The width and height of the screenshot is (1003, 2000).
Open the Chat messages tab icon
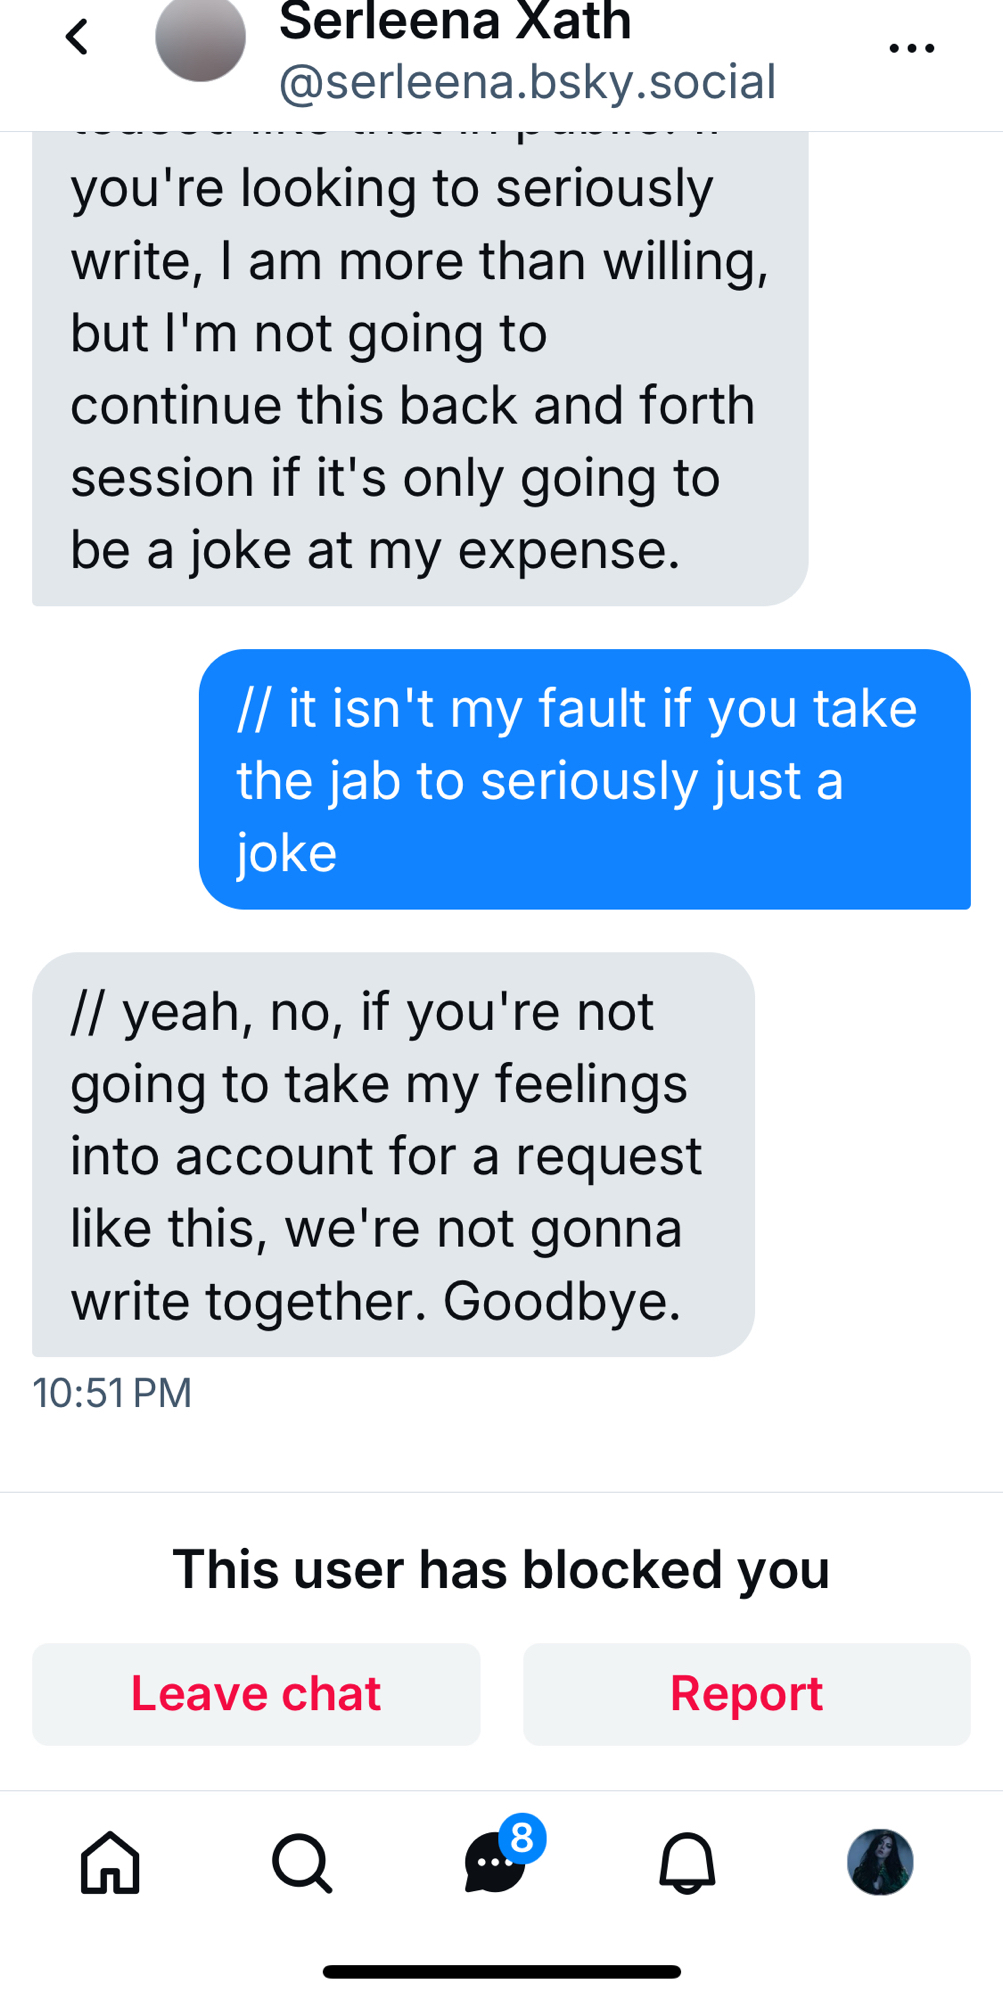point(493,1865)
